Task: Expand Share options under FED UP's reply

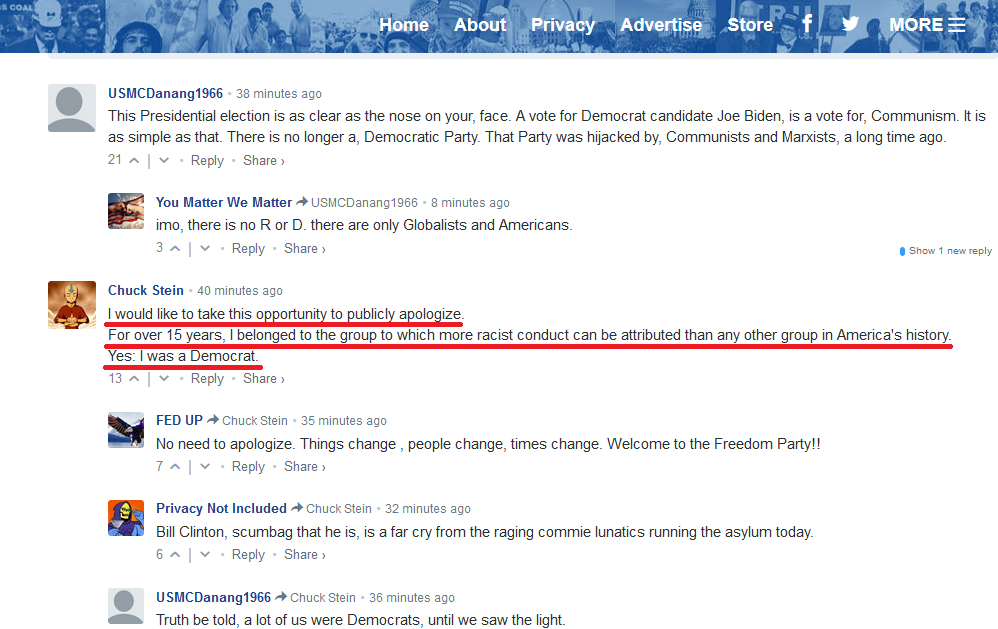Action: pos(304,467)
